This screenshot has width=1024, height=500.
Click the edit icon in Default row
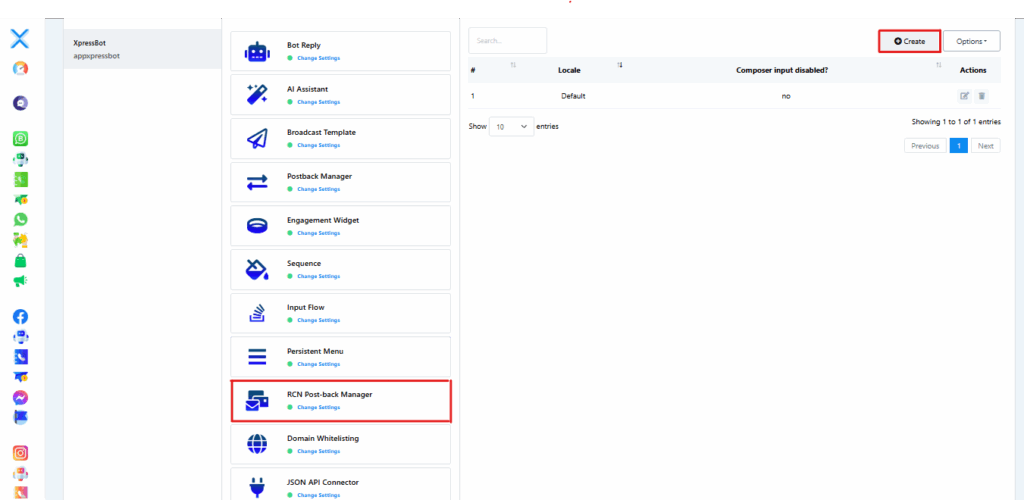pos(964,96)
